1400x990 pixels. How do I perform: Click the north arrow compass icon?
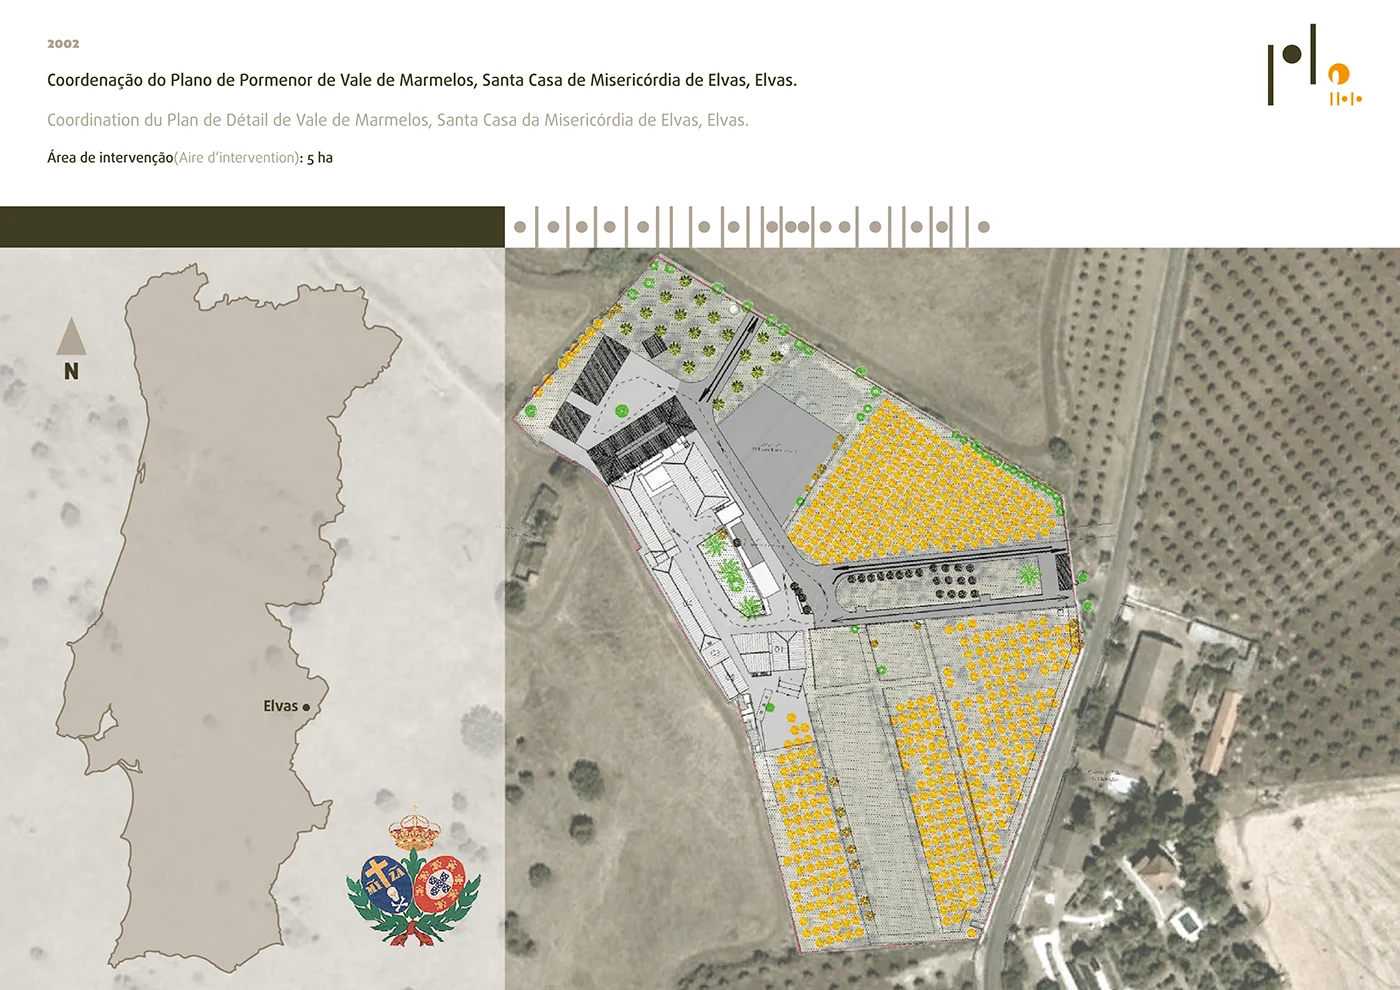point(71,337)
